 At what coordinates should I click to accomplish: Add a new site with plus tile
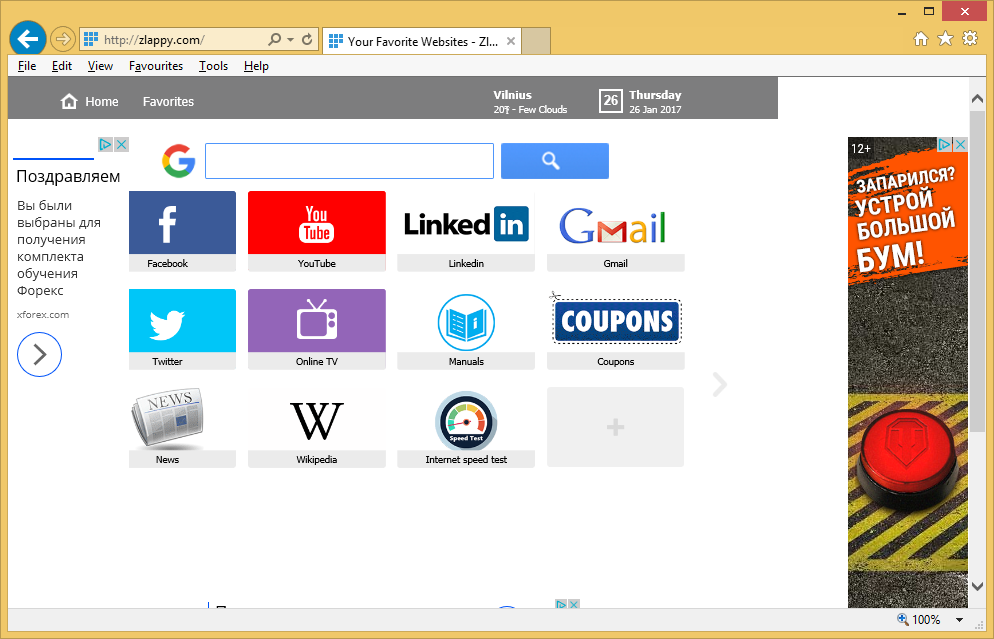coord(615,427)
